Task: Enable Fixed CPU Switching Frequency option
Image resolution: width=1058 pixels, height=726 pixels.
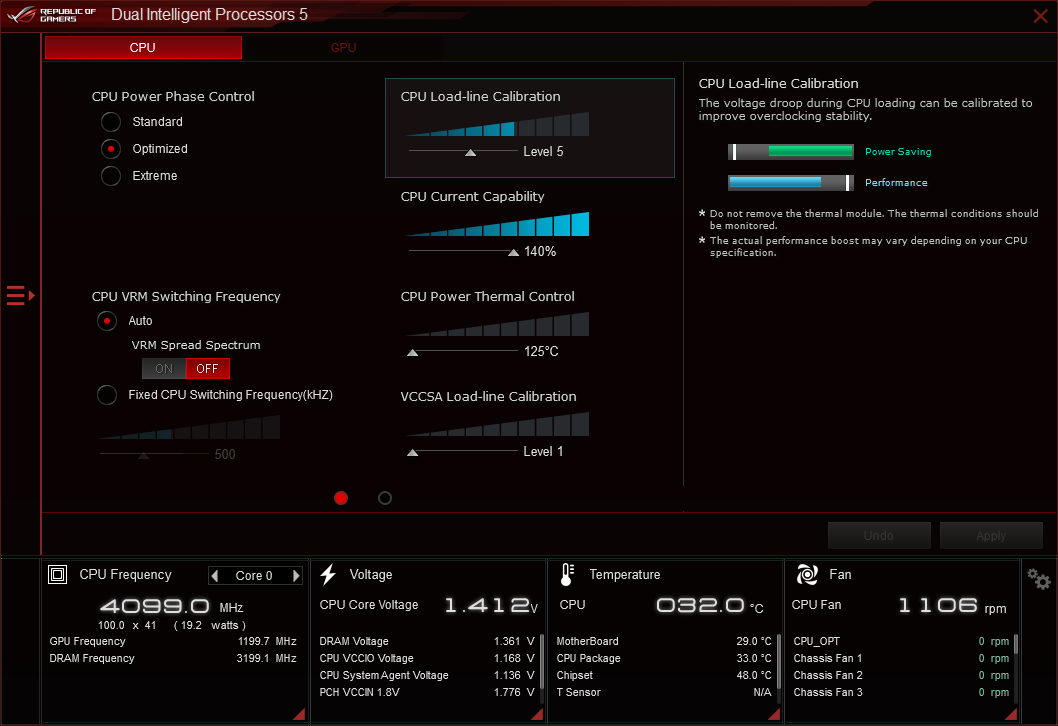Action: pos(107,395)
